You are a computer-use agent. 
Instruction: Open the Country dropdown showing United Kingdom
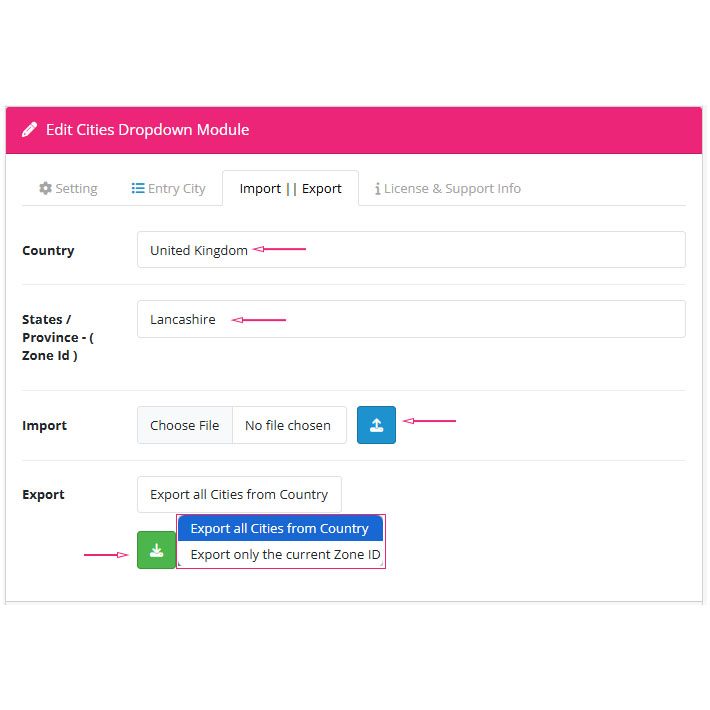pyautogui.click(x=411, y=249)
